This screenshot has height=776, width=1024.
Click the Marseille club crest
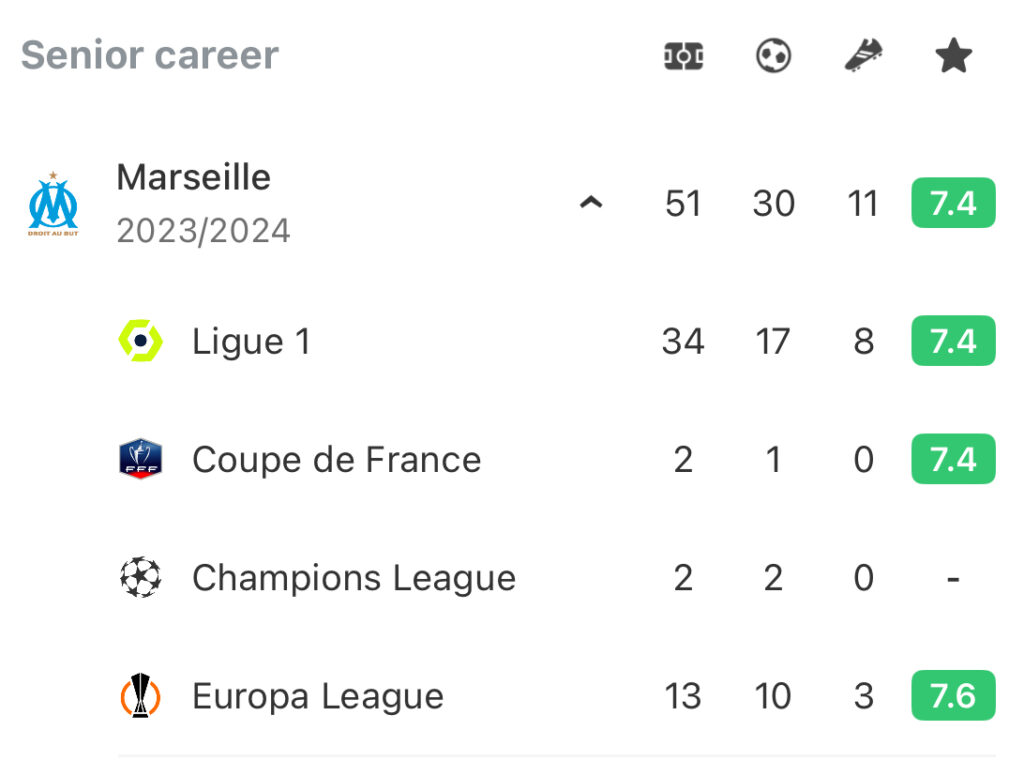point(53,204)
